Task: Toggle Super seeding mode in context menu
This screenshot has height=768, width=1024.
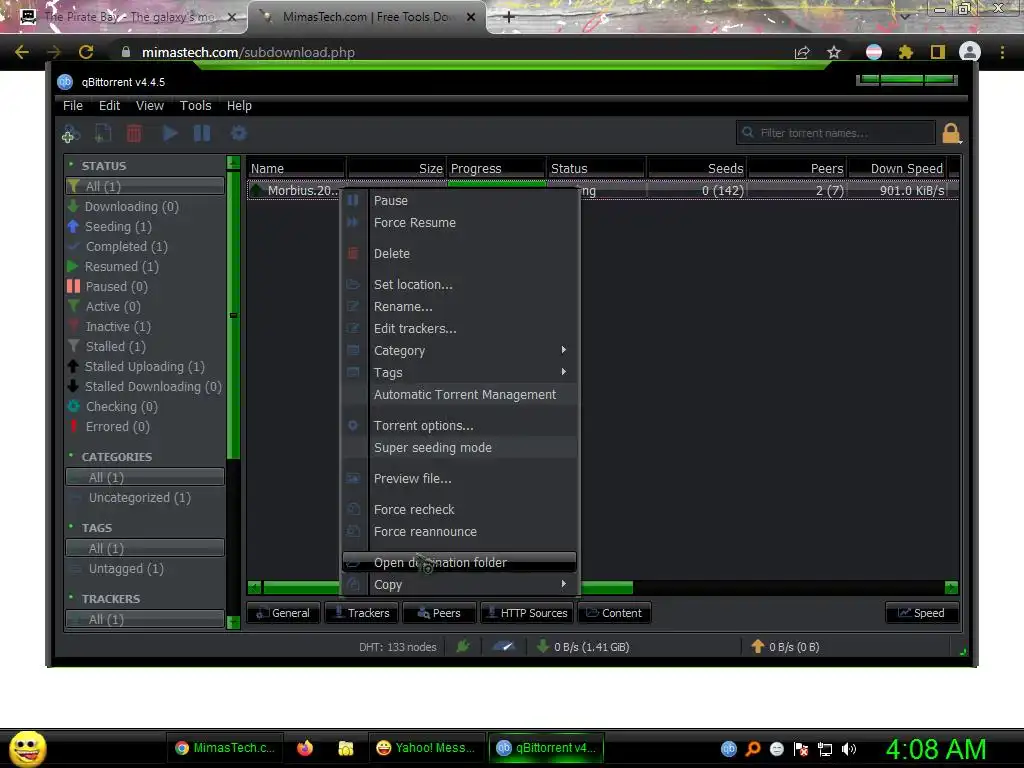Action: (460, 447)
